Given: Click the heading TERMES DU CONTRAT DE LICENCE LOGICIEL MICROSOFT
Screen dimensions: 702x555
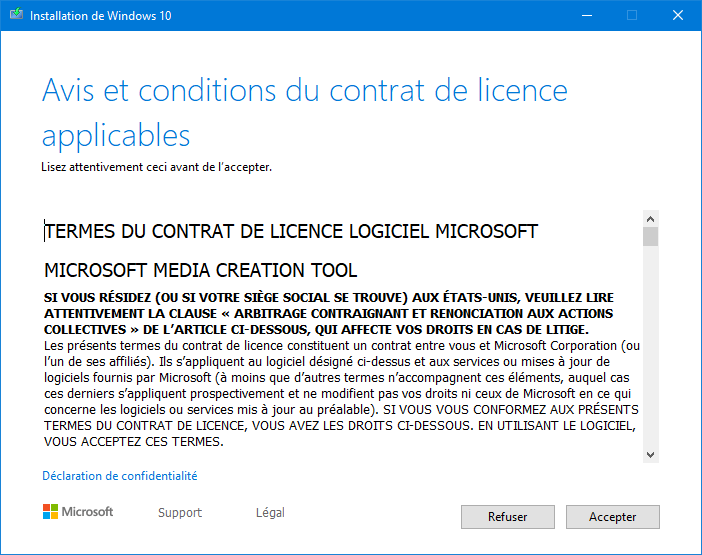Looking at the screenshot, I should pyautogui.click(x=291, y=231).
